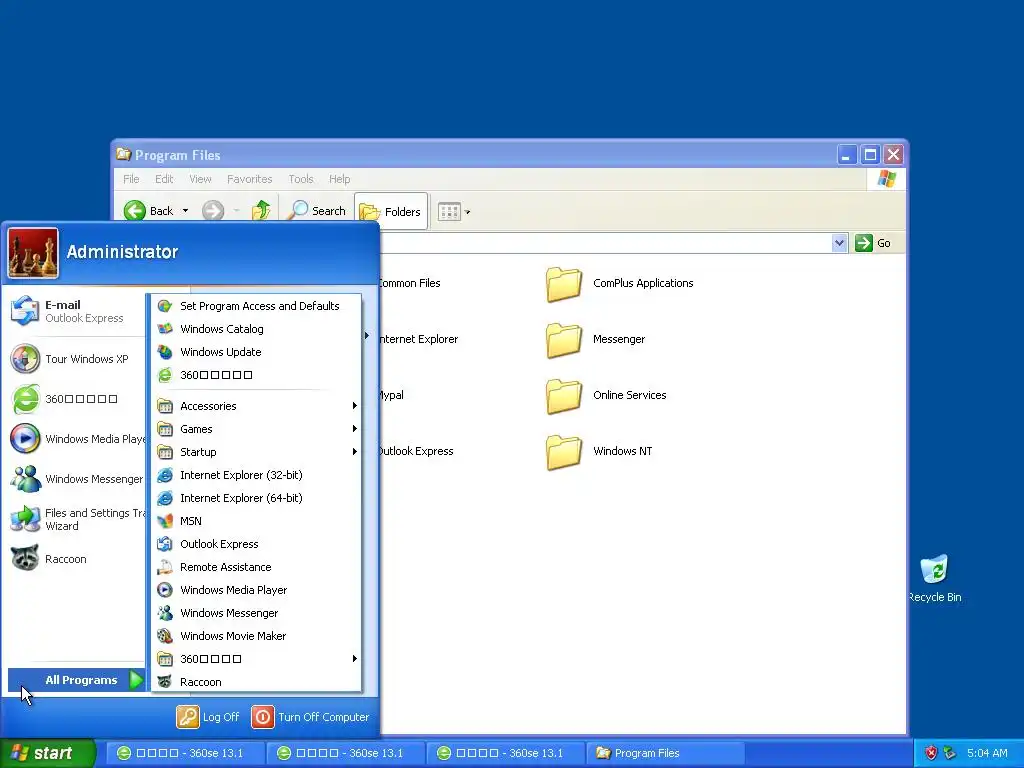Open Internet Explorer (32-bit)
1024x768 pixels.
pyautogui.click(x=256, y=475)
